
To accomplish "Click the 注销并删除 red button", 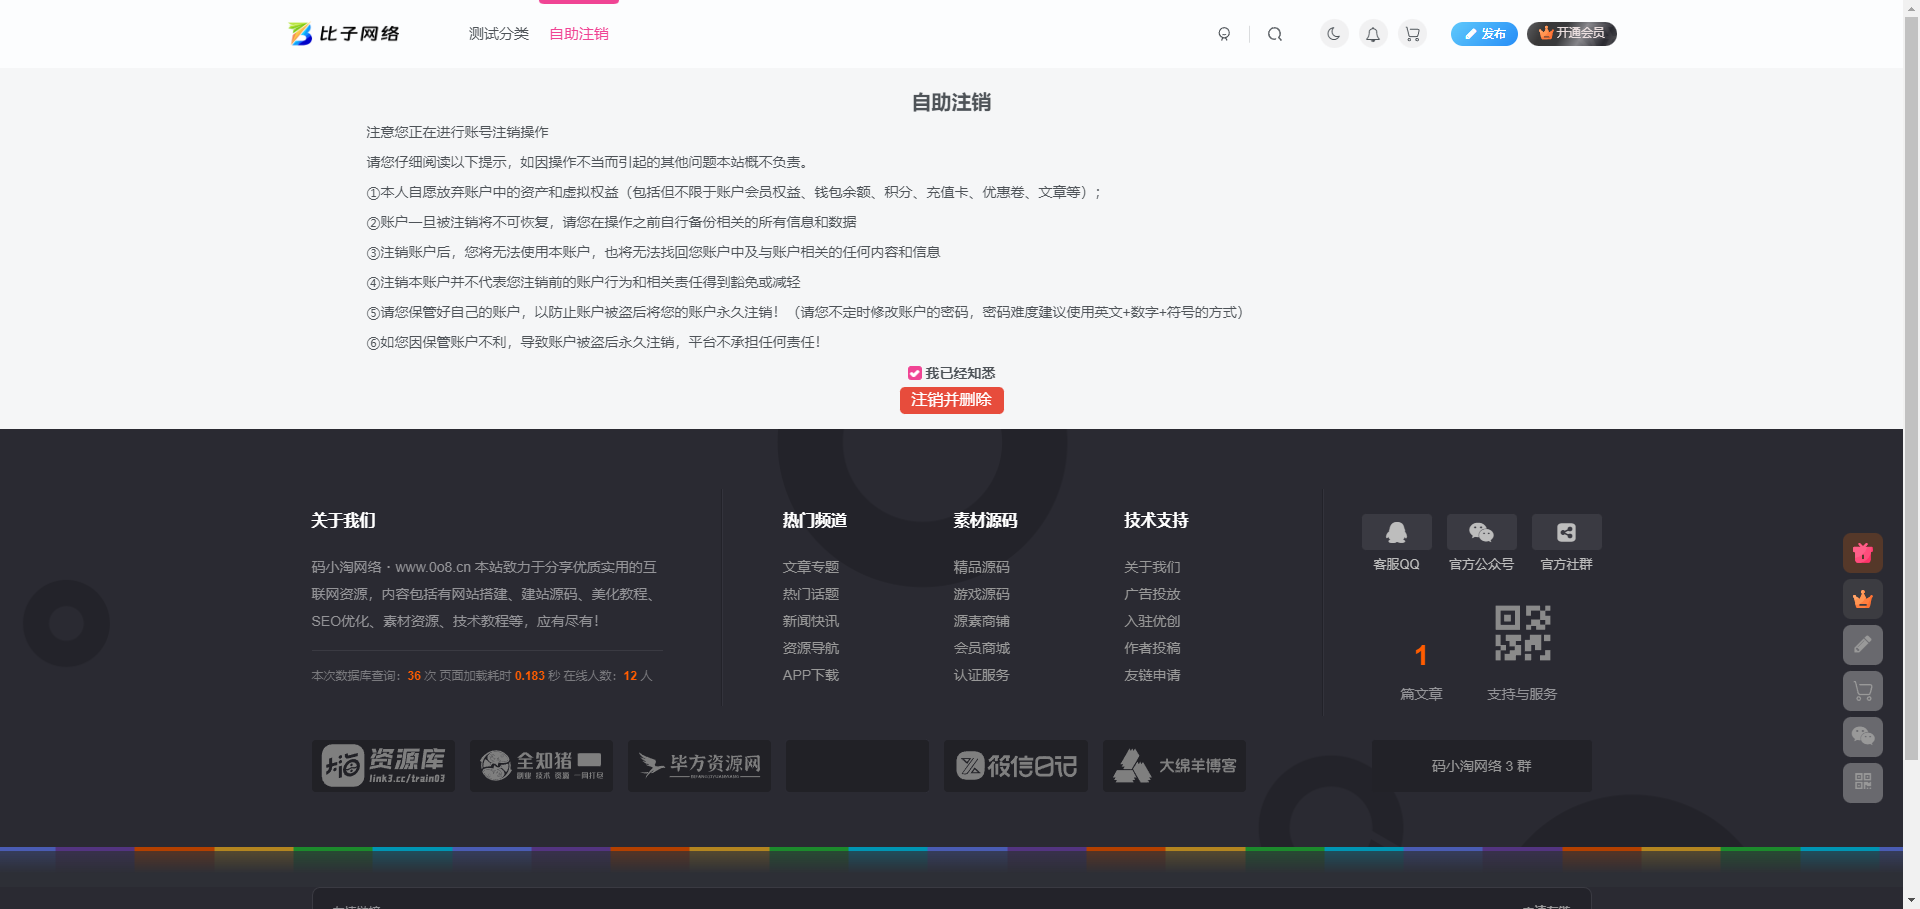I will pos(951,400).
